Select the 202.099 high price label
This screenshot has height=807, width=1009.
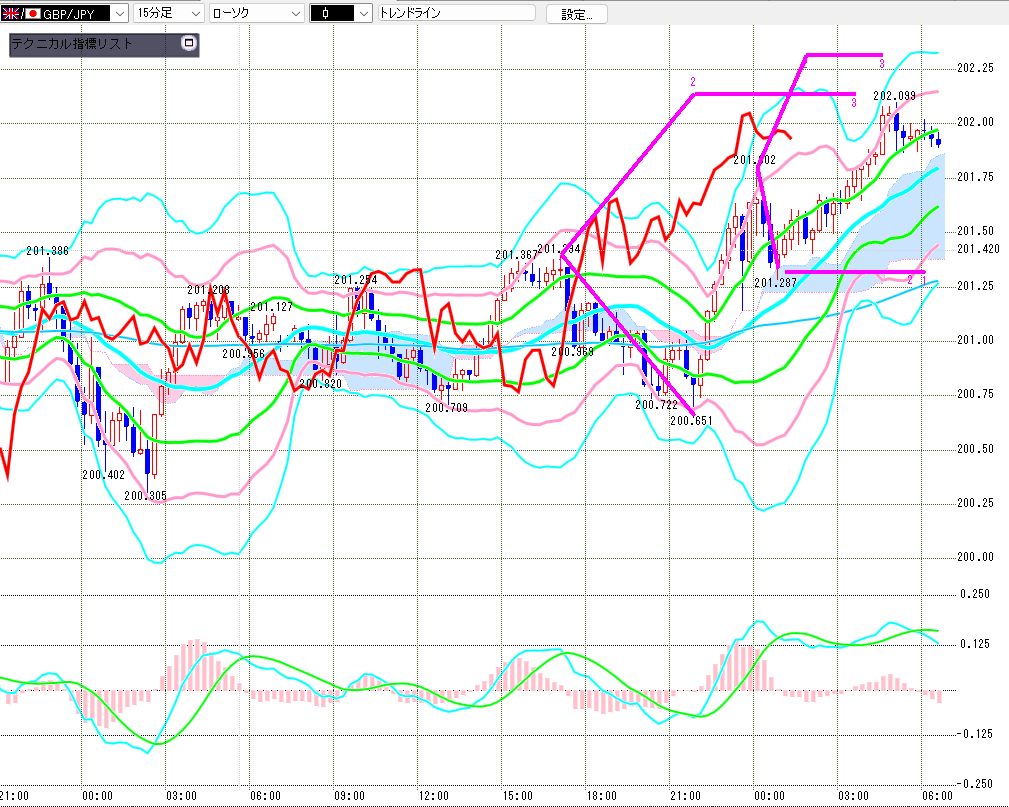(894, 96)
